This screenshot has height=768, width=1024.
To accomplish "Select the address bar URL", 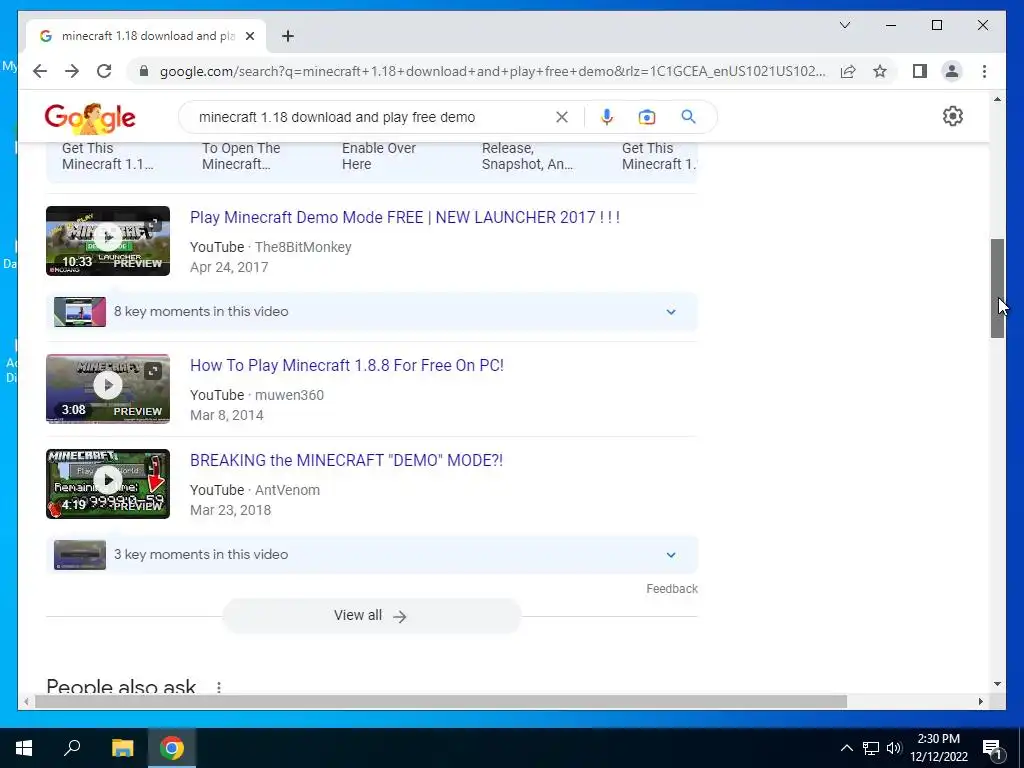I will 492,71.
